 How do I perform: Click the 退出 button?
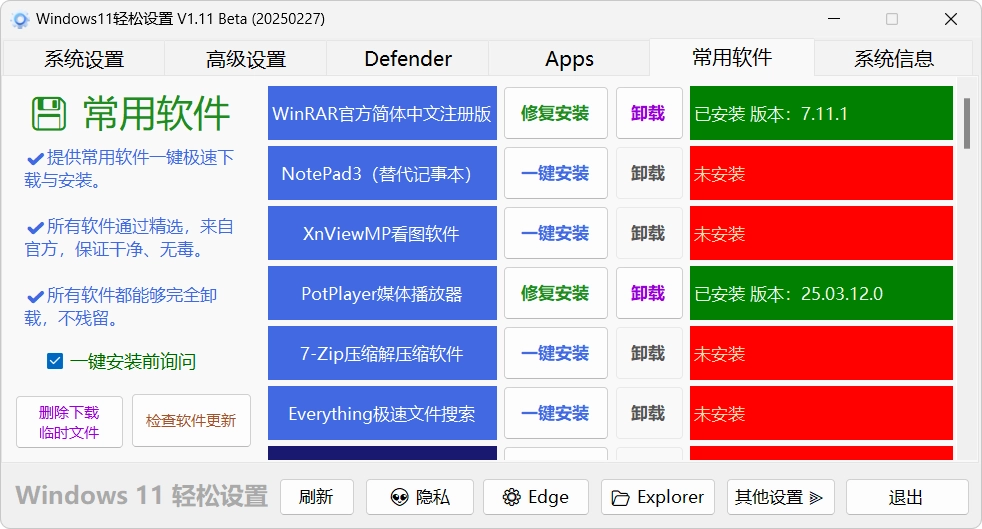pyautogui.click(x=907, y=497)
